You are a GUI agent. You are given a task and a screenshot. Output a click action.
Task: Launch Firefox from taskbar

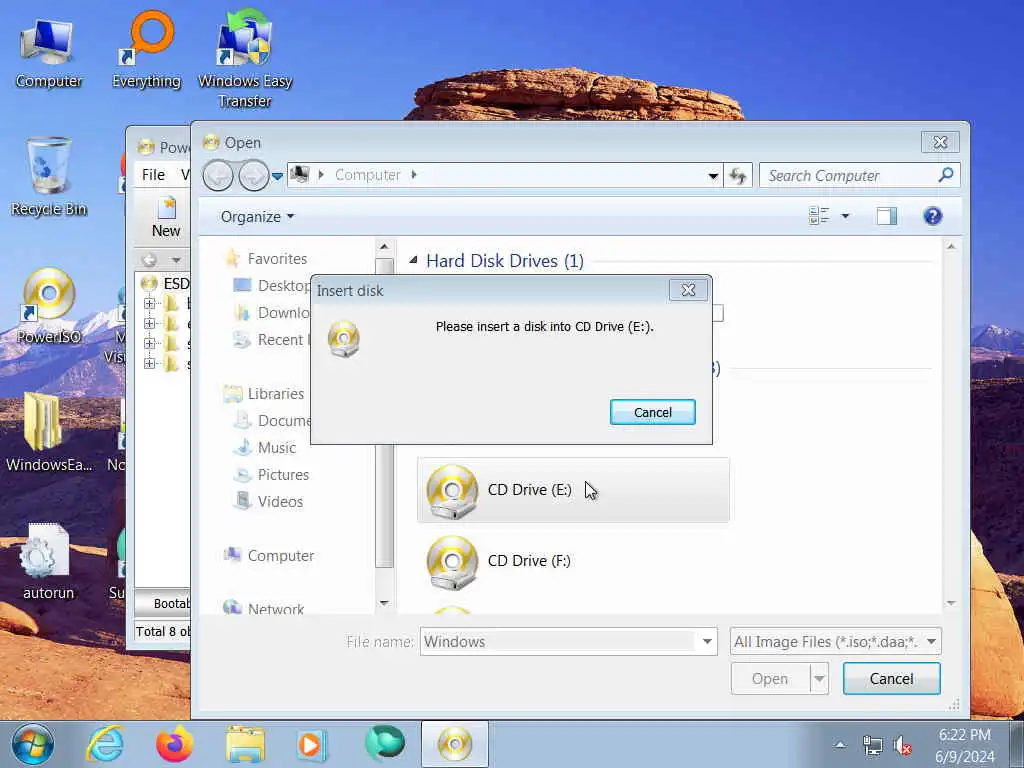(x=175, y=744)
